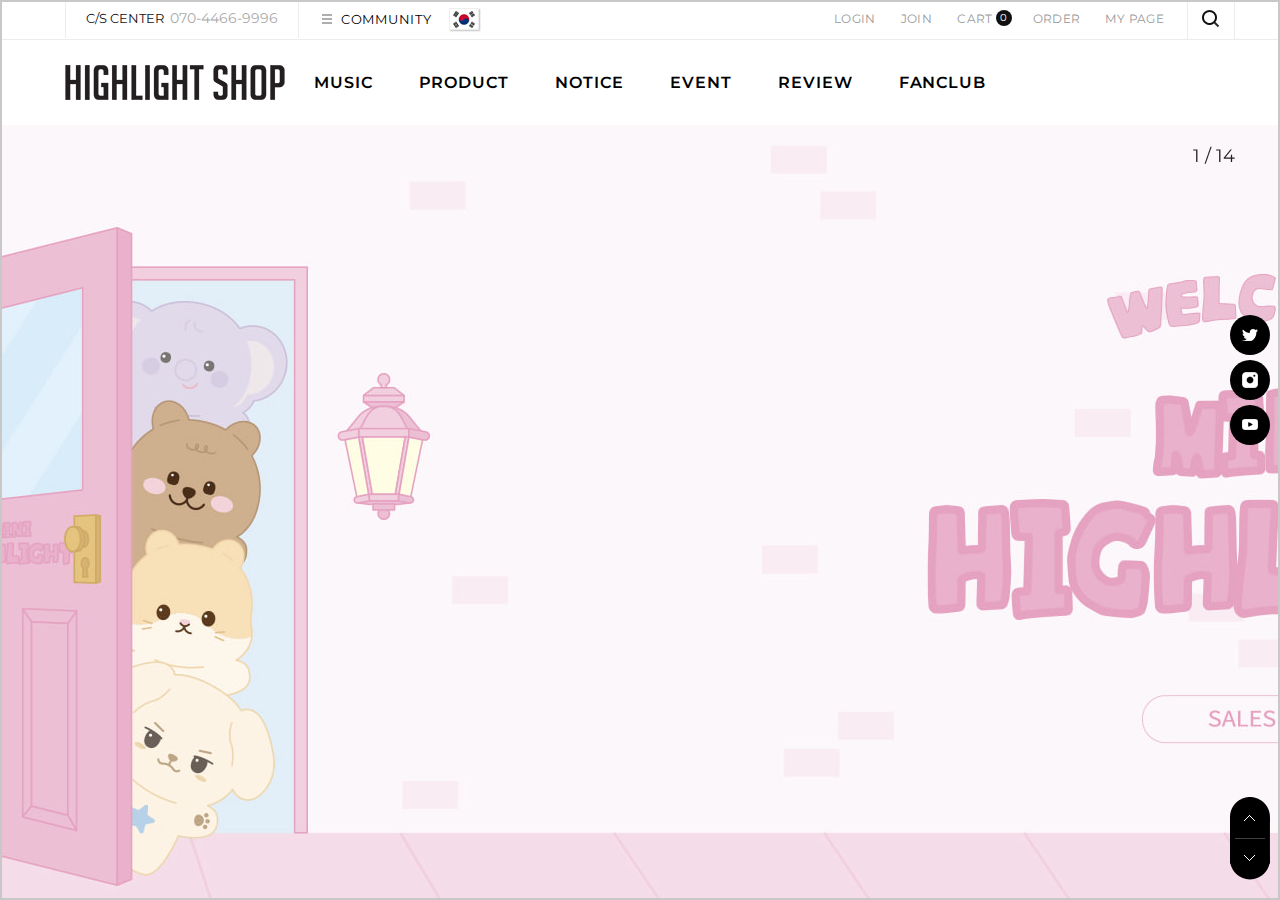Image resolution: width=1280 pixels, height=900 pixels.
Task: View the CART with item count
Action: pos(984,18)
